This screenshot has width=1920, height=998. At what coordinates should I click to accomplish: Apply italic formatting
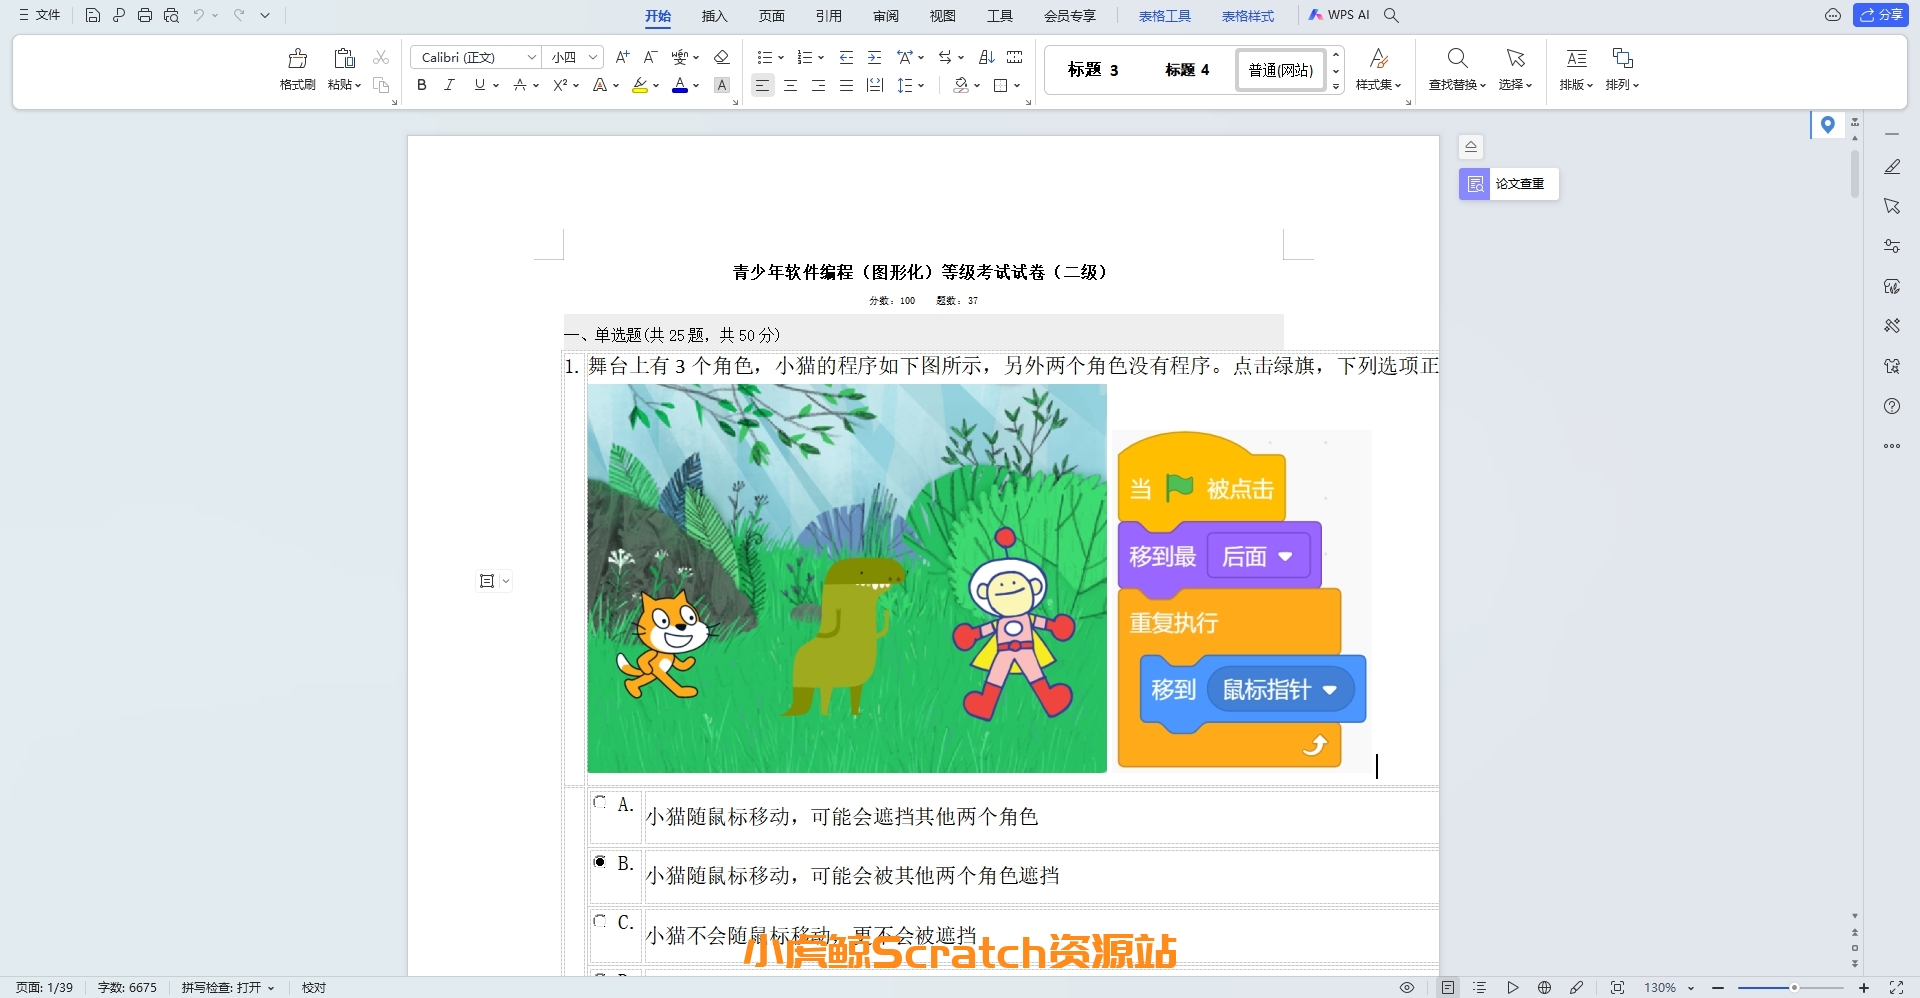[x=449, y=85]
